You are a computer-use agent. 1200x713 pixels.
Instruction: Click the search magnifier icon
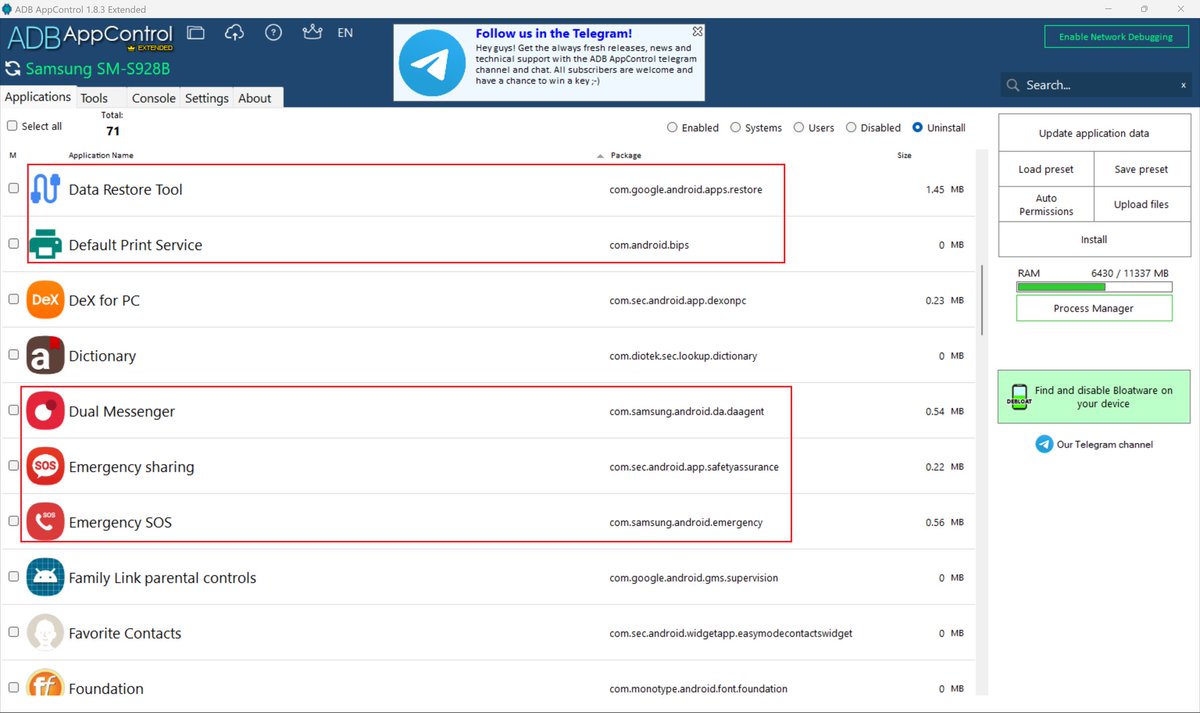tap(1014, 86)
